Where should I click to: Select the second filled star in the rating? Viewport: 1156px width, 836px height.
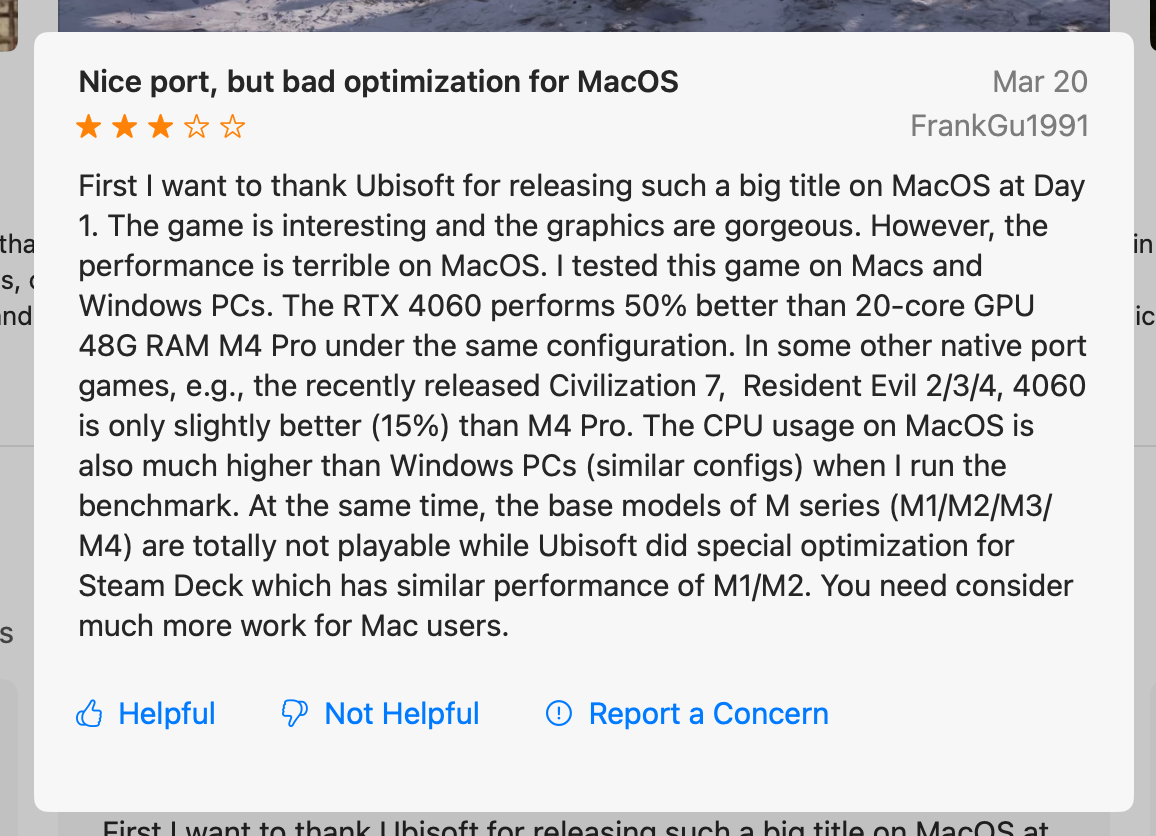pos(124,126)
